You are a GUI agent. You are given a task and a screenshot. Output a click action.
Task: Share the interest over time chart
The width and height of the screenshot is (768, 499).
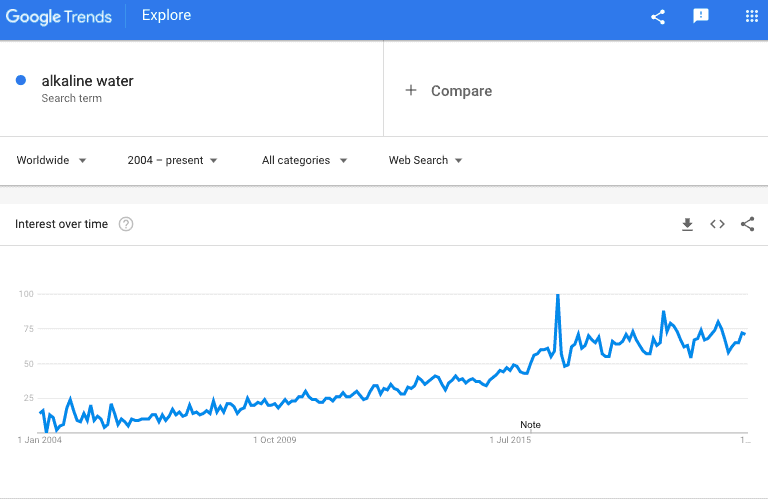pyautogui.click(x=747, y=224)
